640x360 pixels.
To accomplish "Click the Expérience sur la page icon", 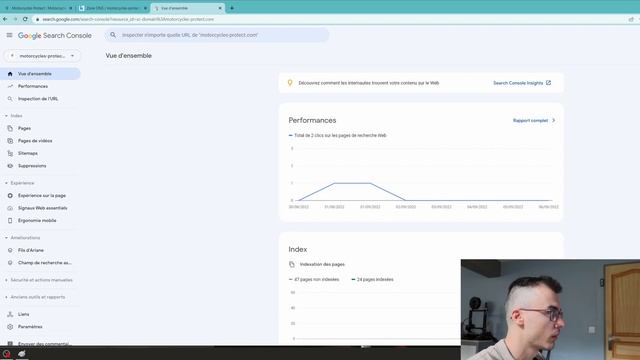I will 10,196.
